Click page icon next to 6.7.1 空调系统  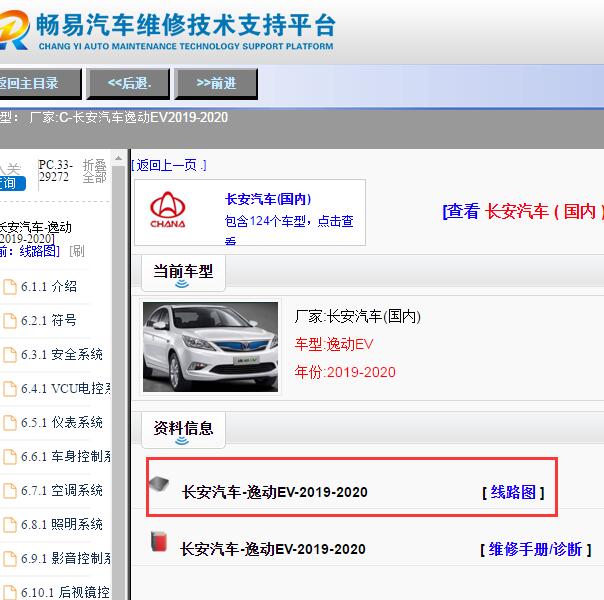pyautogui.click(x=10, y=491)
